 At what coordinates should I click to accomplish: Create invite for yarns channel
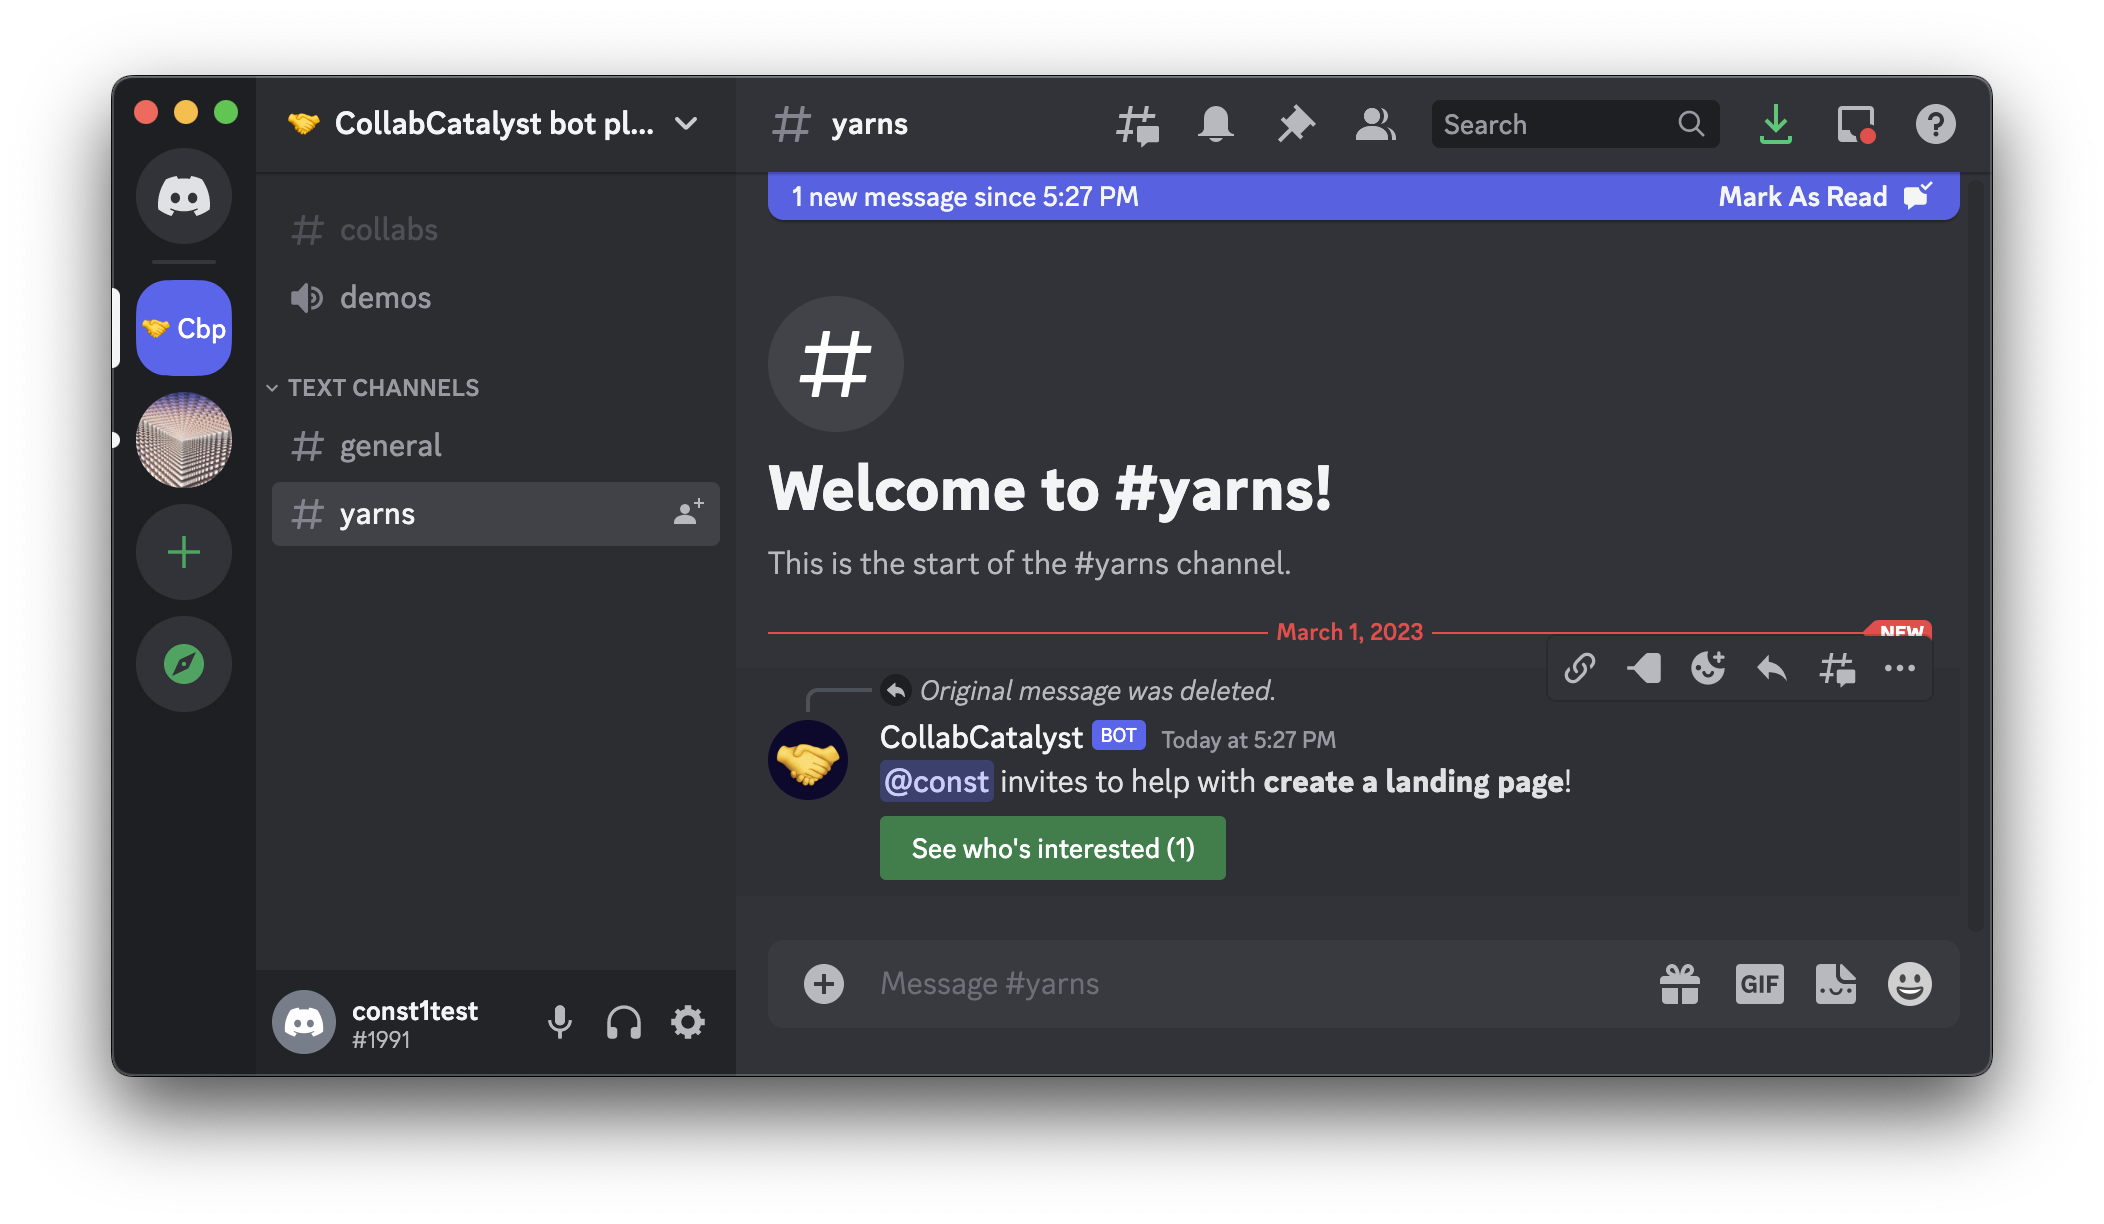[x=688, y=513]
